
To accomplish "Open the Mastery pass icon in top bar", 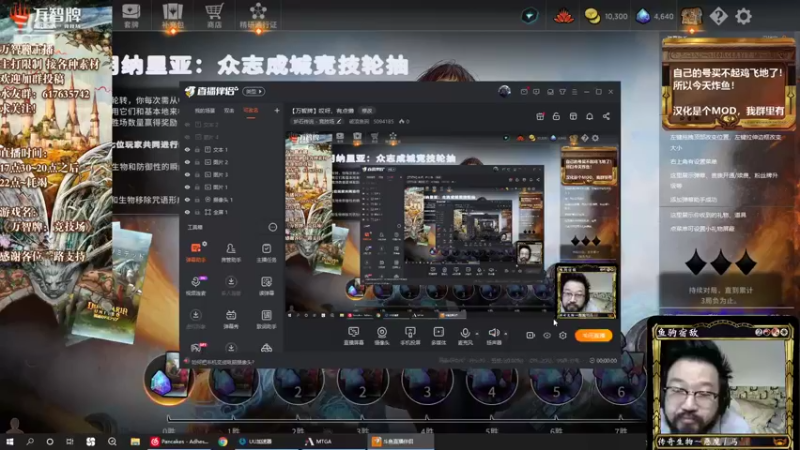I will coord(258,16).
